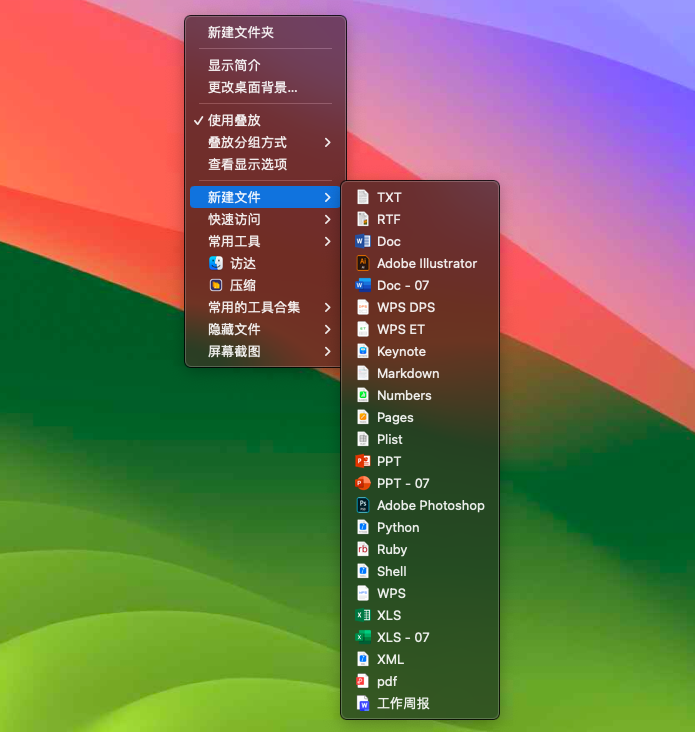
Task: Click the Adobe Photoshop Ps icon
Action: tap(363, 505)
